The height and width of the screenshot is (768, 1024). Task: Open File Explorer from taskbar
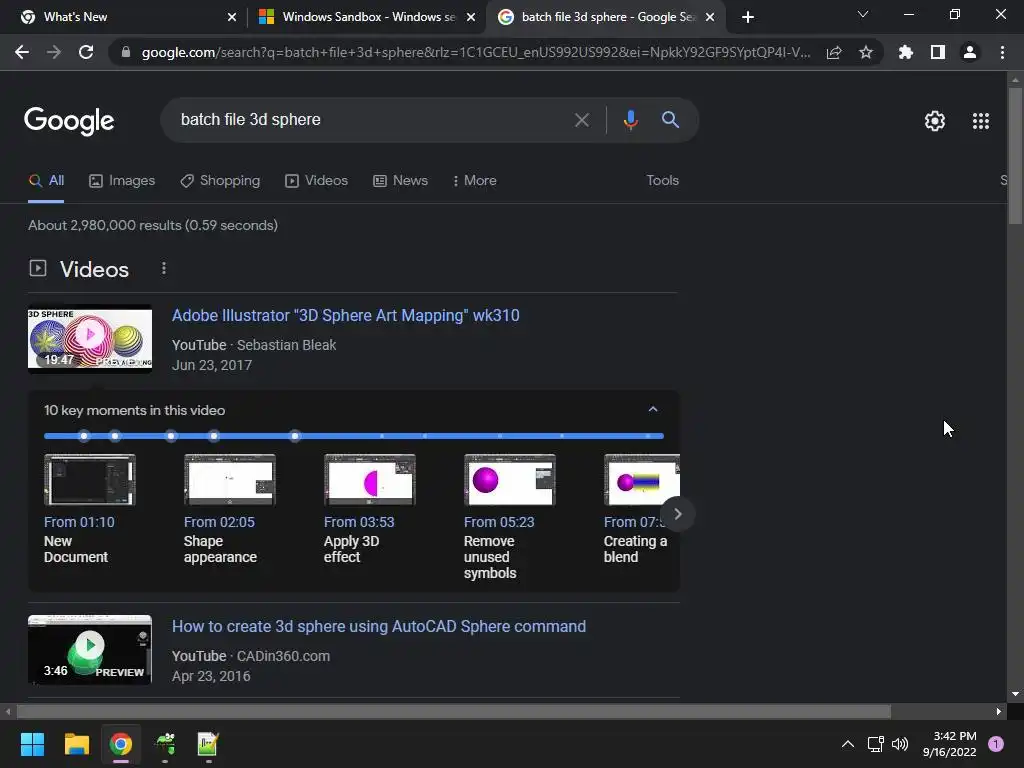pyautogui.click(x=76, y=744)
